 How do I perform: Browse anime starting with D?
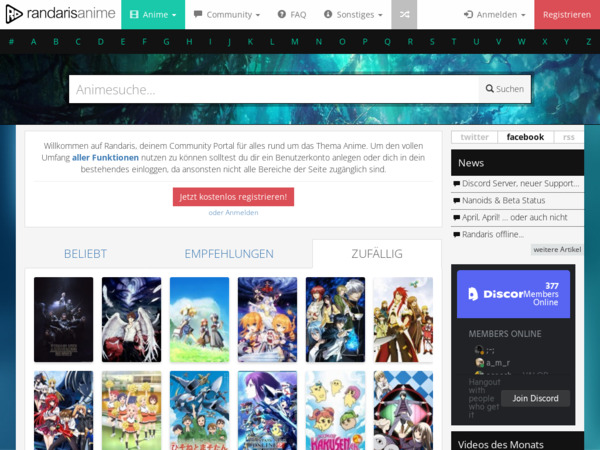click(x=101, y=41)
